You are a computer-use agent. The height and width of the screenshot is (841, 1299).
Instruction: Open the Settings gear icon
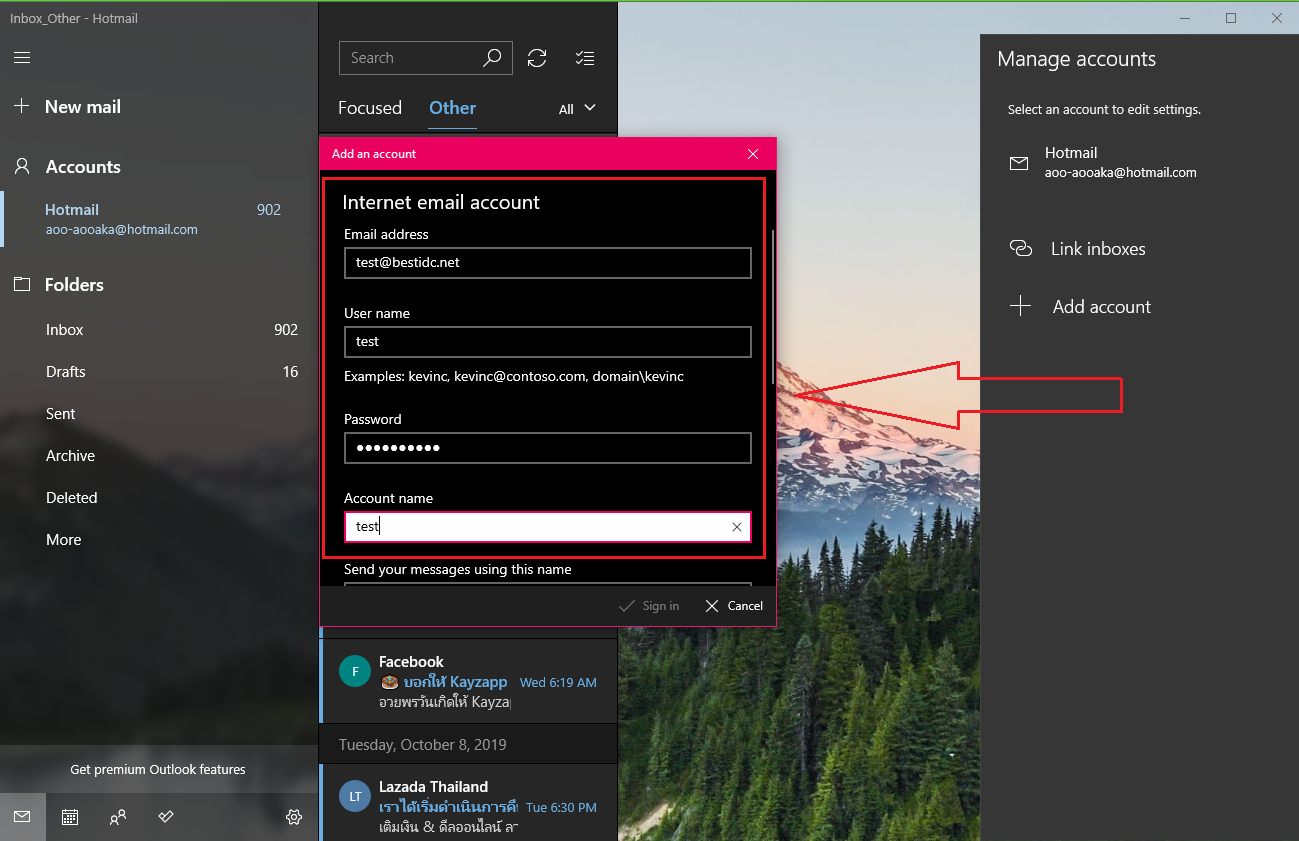tap(294, 817)
